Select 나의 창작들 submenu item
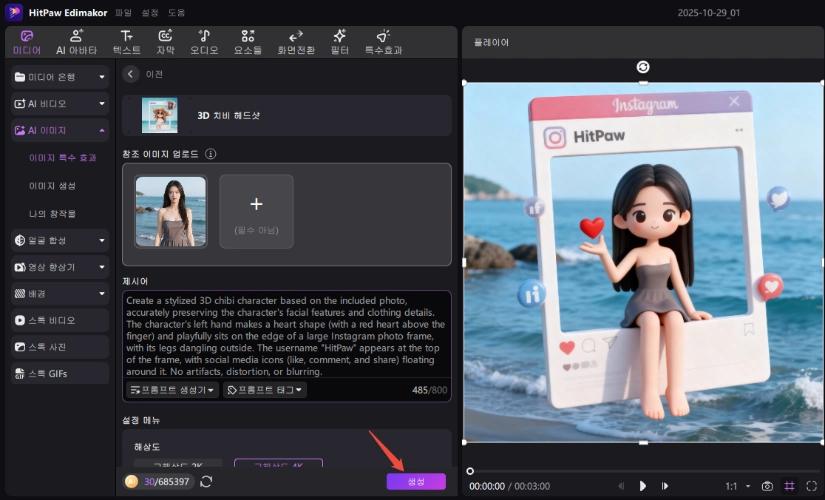This screenshot has width=825, height=500. (x=52, y=214)
